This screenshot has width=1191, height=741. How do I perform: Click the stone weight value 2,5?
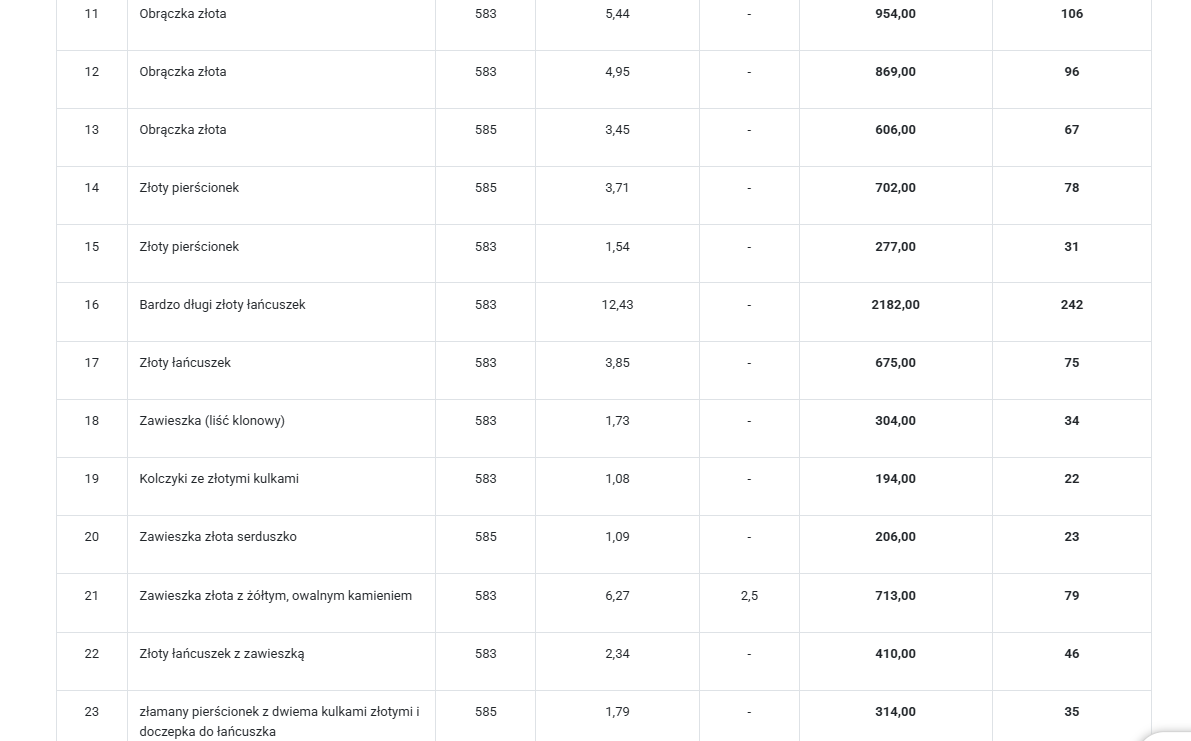tap(749, 596)
